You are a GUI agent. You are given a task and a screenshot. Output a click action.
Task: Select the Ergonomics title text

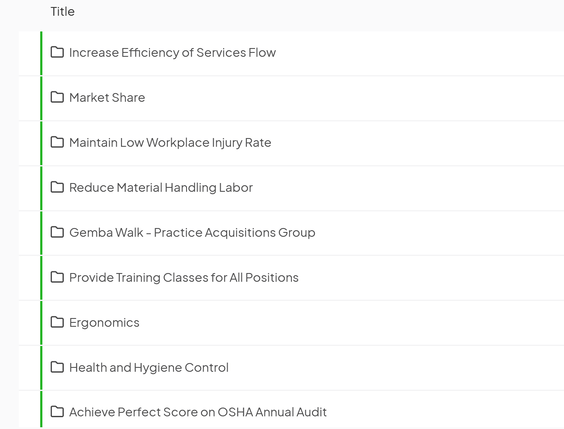pyautogui.click(x=104, y=323)
